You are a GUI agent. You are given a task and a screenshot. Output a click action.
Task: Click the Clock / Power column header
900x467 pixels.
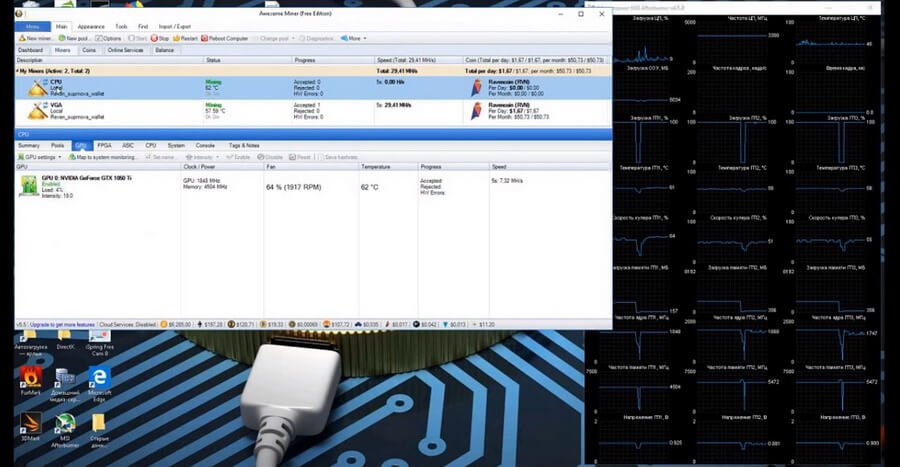pos(222,166)
